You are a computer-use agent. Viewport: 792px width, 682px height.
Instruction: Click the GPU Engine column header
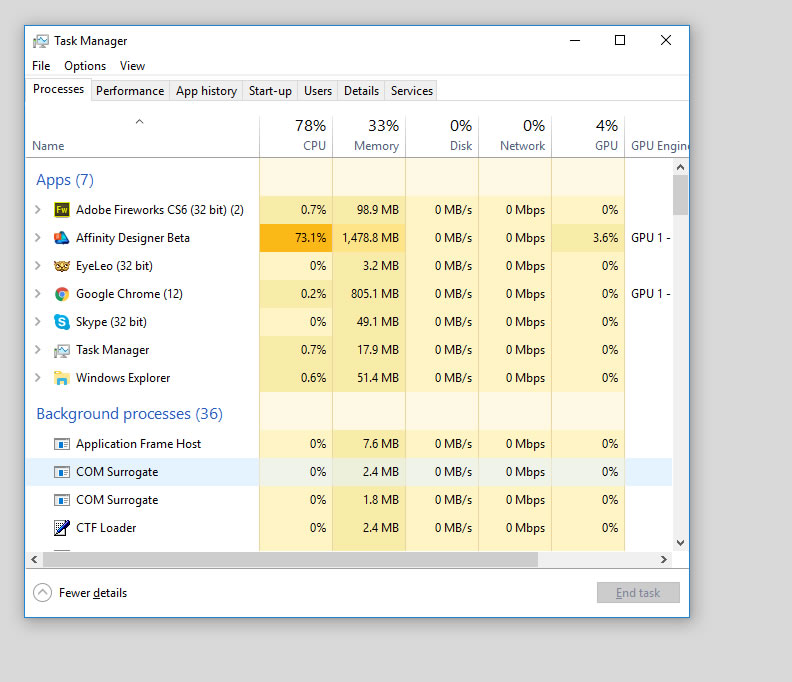[657, 136]
